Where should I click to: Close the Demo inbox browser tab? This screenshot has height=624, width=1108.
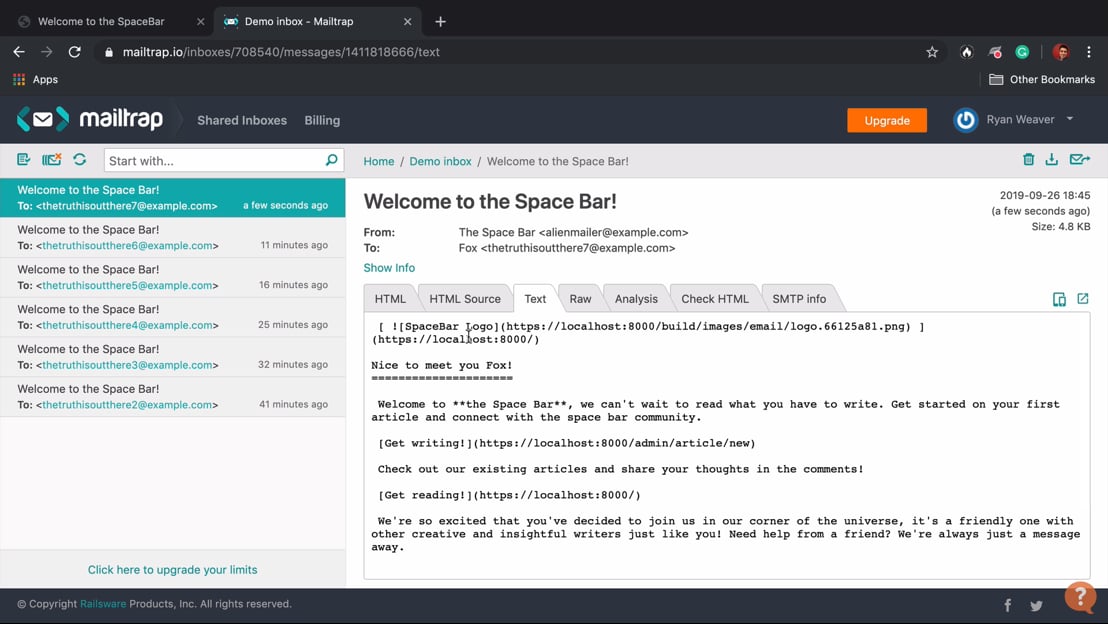click(x=408, y=21)
